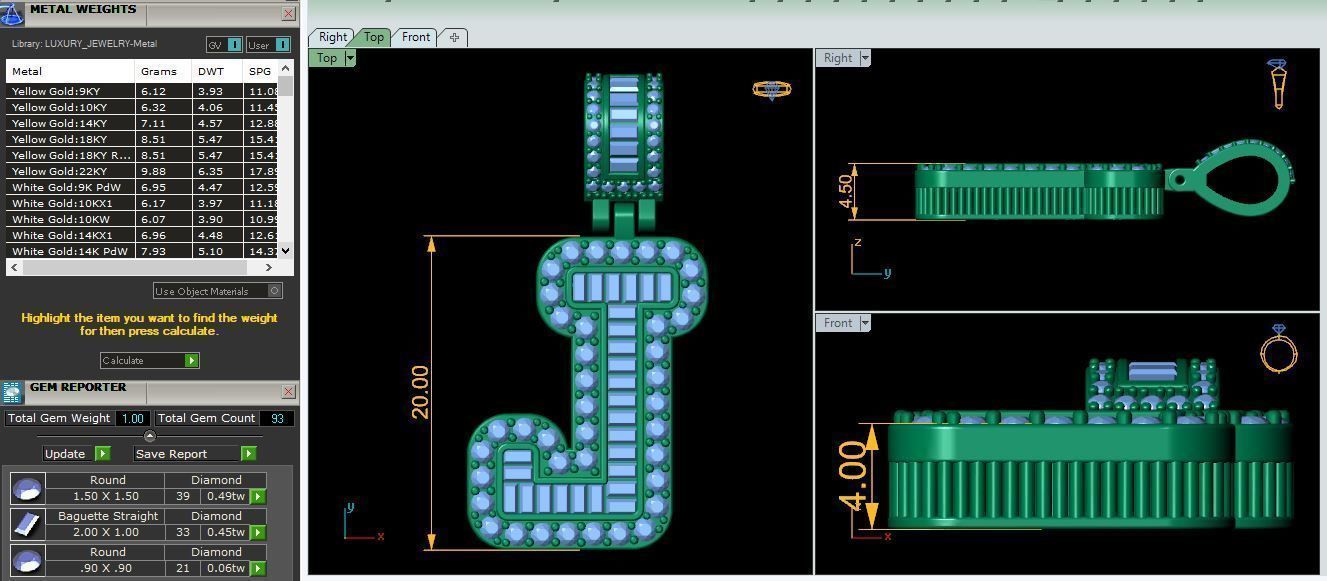Viewport: 1327px width, 581px height.
Task: Switch to the Right viewport tab
Action: click(x=333, y=37)
